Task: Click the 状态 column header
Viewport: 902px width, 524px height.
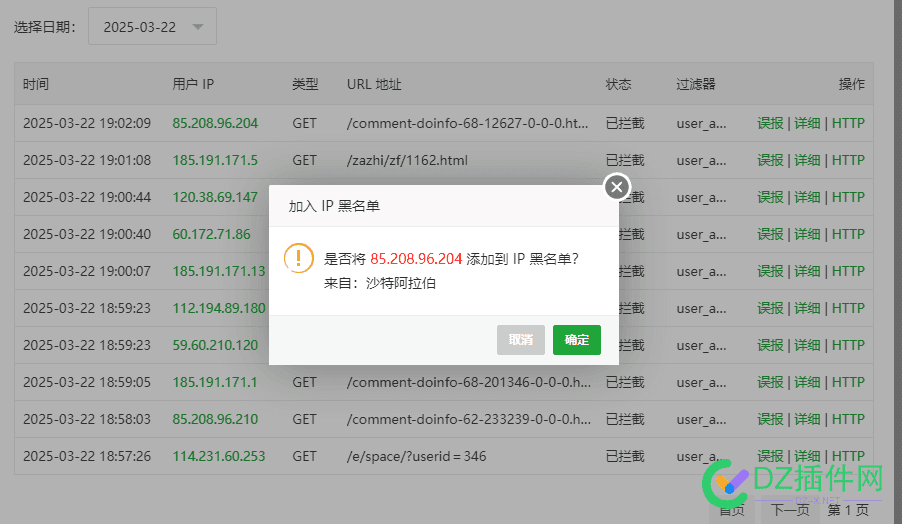Action: [x=618, y=84]
